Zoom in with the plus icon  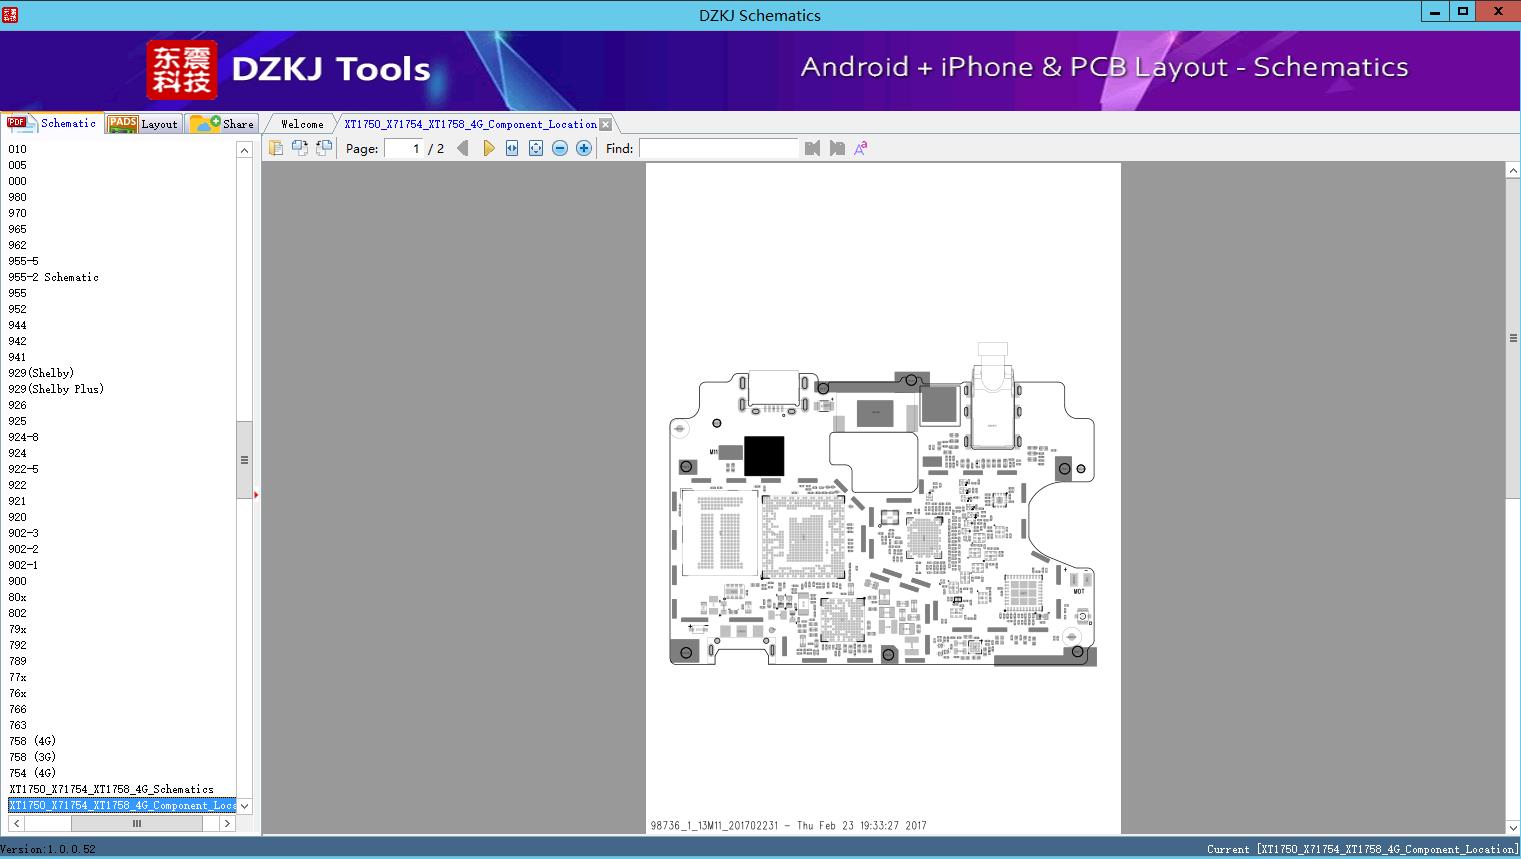pyautogui.click(x=584, y=148)
